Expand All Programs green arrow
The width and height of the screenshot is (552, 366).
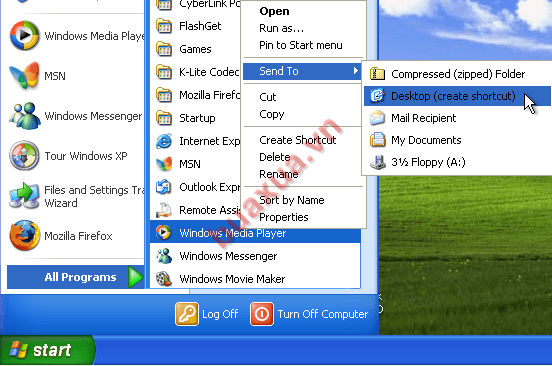(136, 277)
